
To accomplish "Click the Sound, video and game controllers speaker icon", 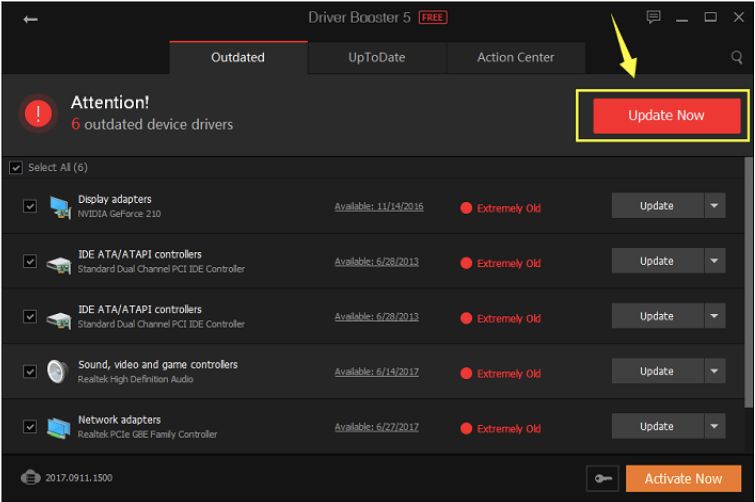I will pyautogui.click(x=58, y=372).
